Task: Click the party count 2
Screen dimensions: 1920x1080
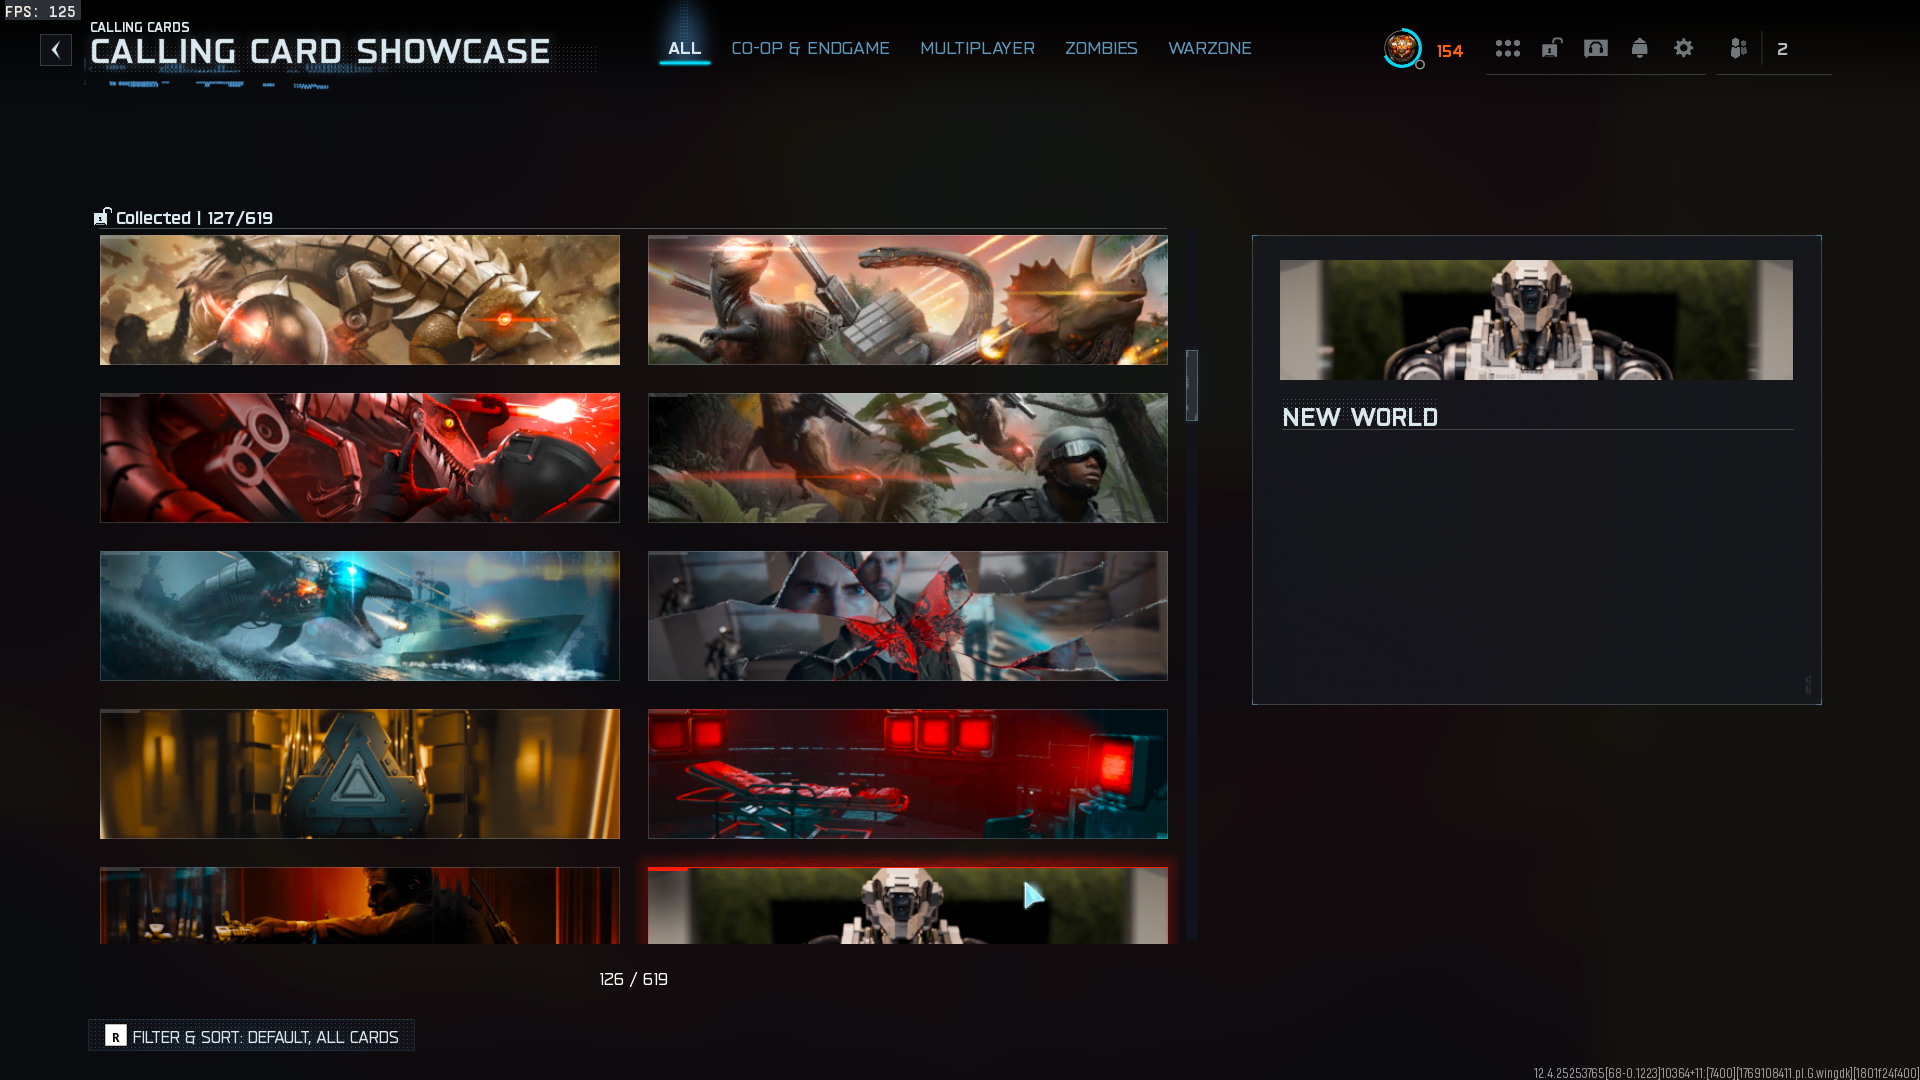Action: pos(1782,49)
